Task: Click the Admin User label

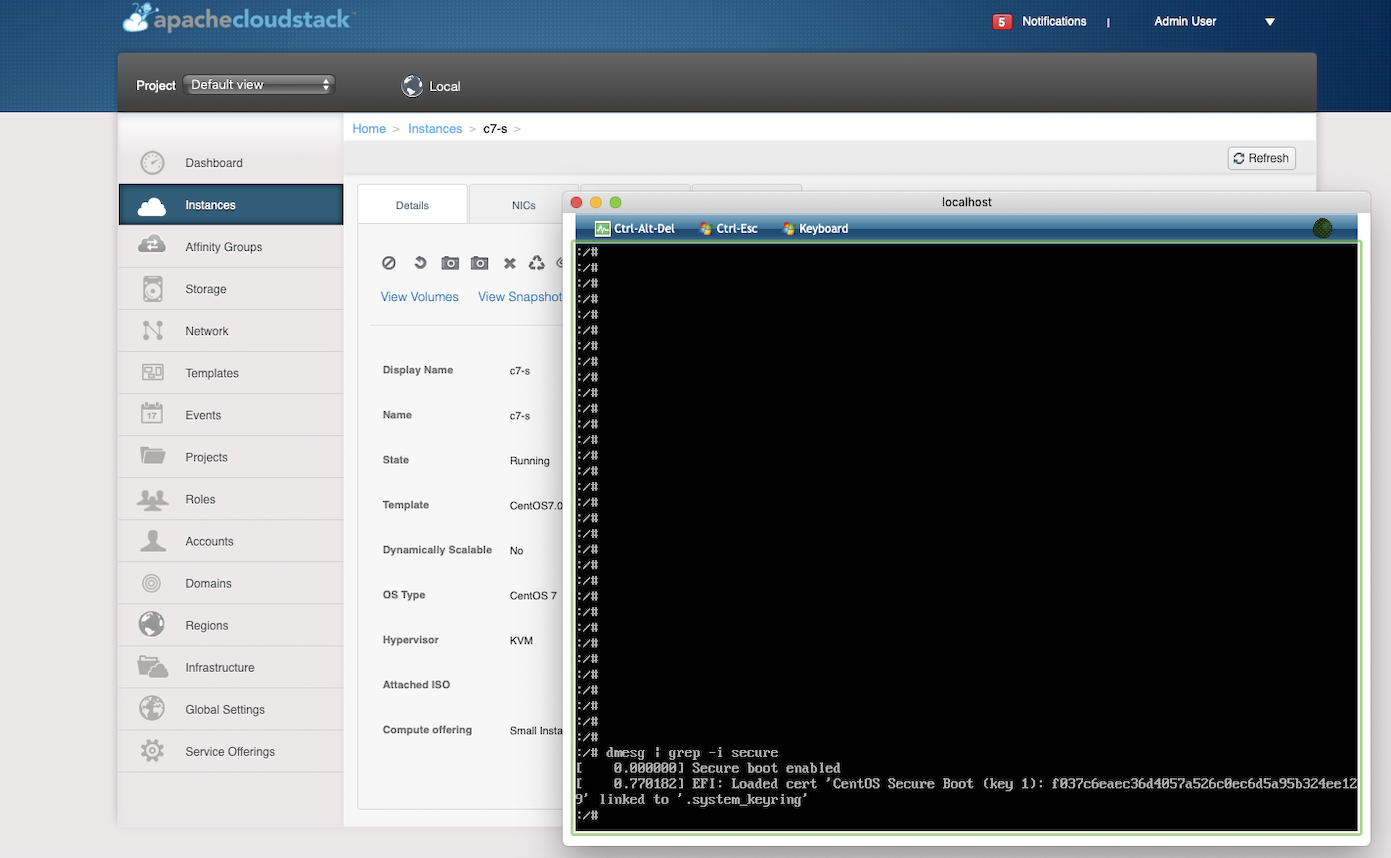Action: click(x=1185, y=22)
